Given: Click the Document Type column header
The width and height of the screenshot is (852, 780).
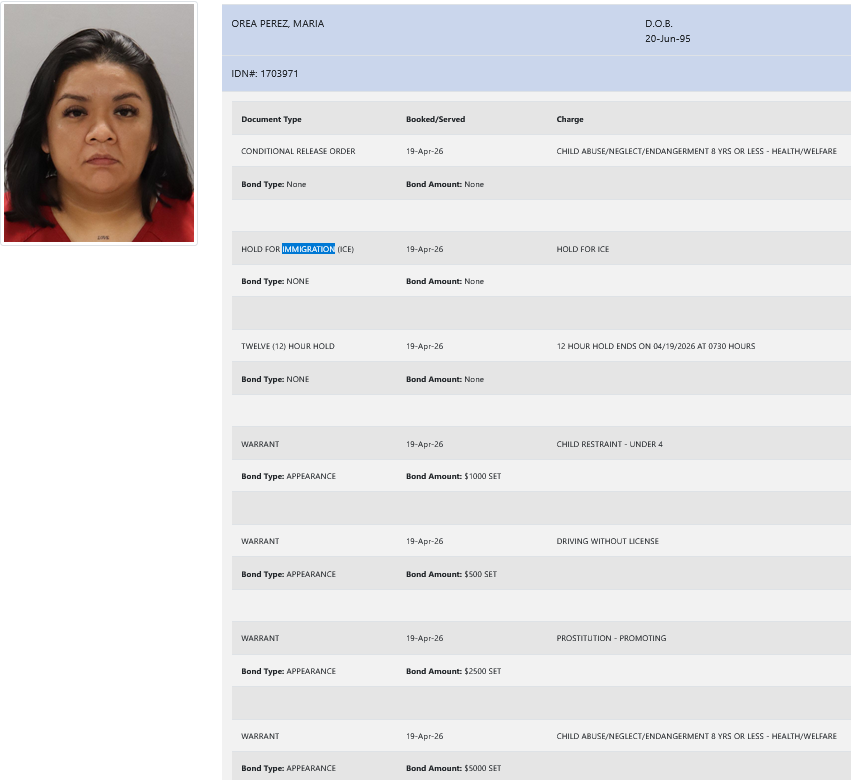Looking at the screenshot, I should pos(271,119).
